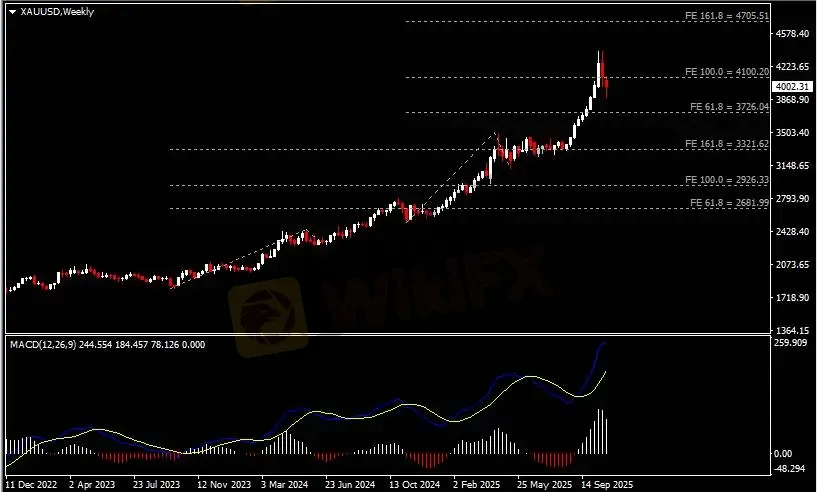Click the 23 Jun 2024 date label
817x492 pixels.
pos(350,484)
